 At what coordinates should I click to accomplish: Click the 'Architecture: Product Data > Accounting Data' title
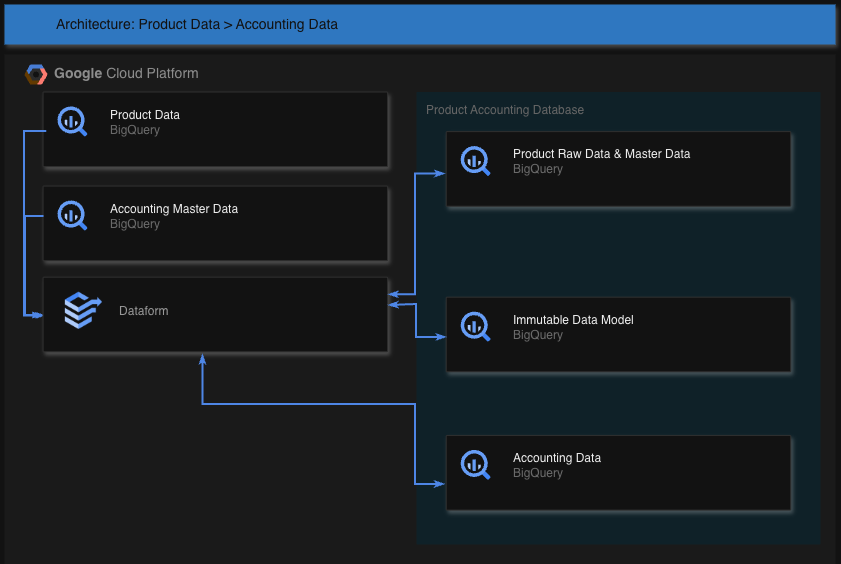(197, 24)
